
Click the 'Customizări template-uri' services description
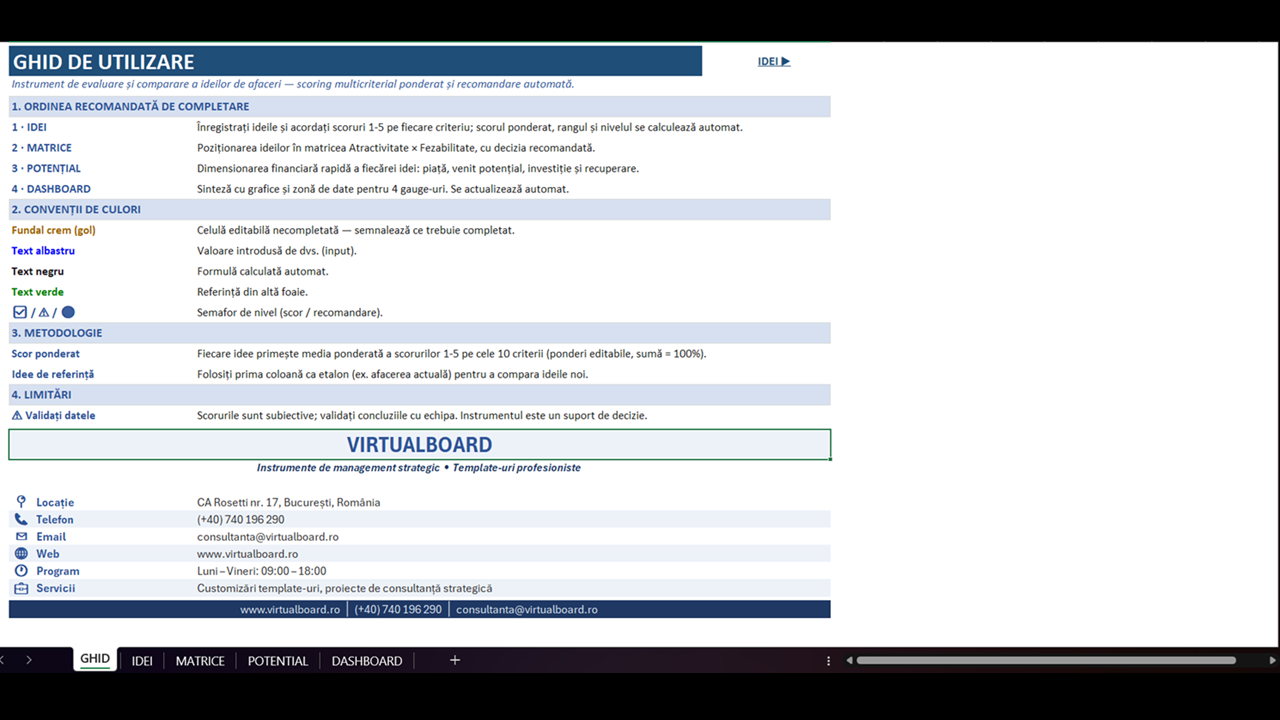tap(344, 588)
